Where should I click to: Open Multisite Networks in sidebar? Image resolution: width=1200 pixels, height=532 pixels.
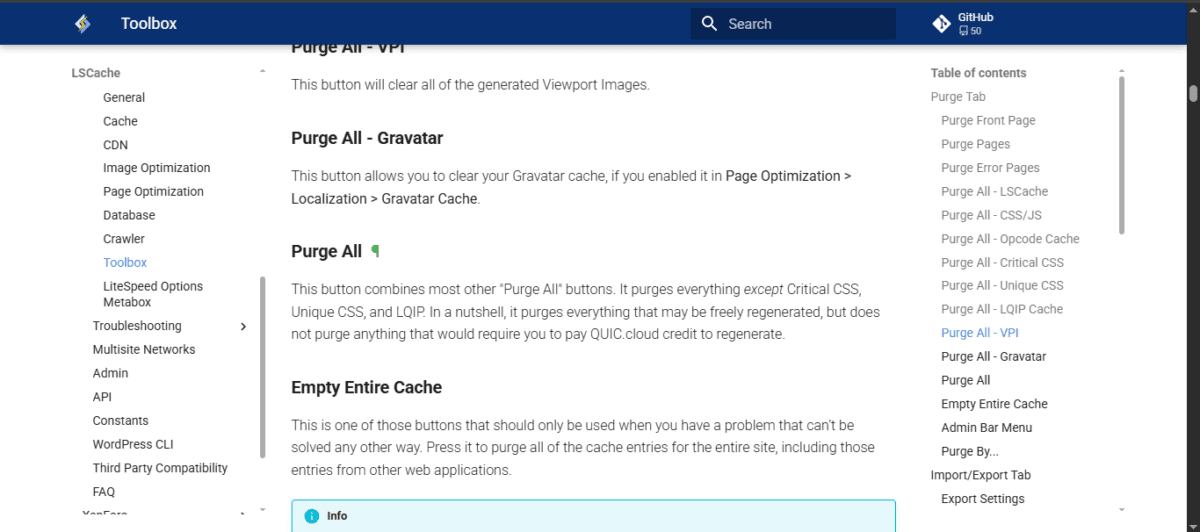[144, 350]
